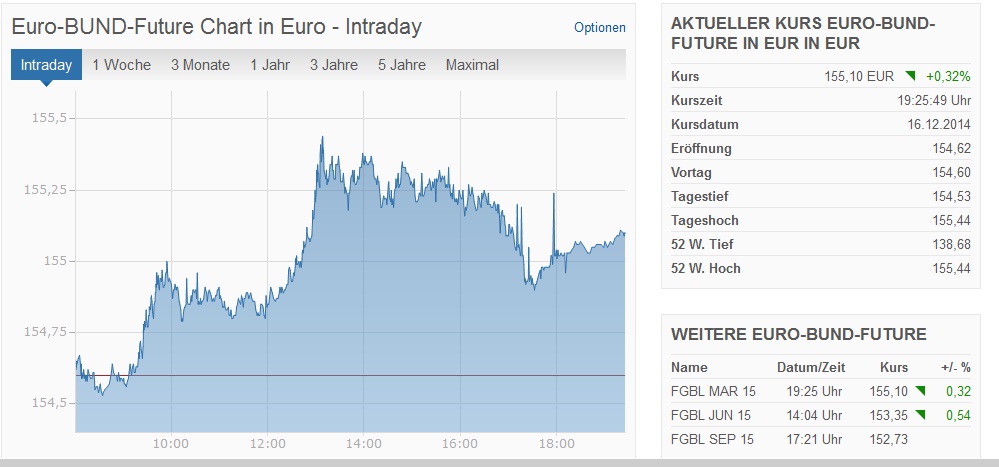This screenshot has width=999, height=467.
Task: Show the 1 Jahr chart view
Action: [x=270, y=65]
